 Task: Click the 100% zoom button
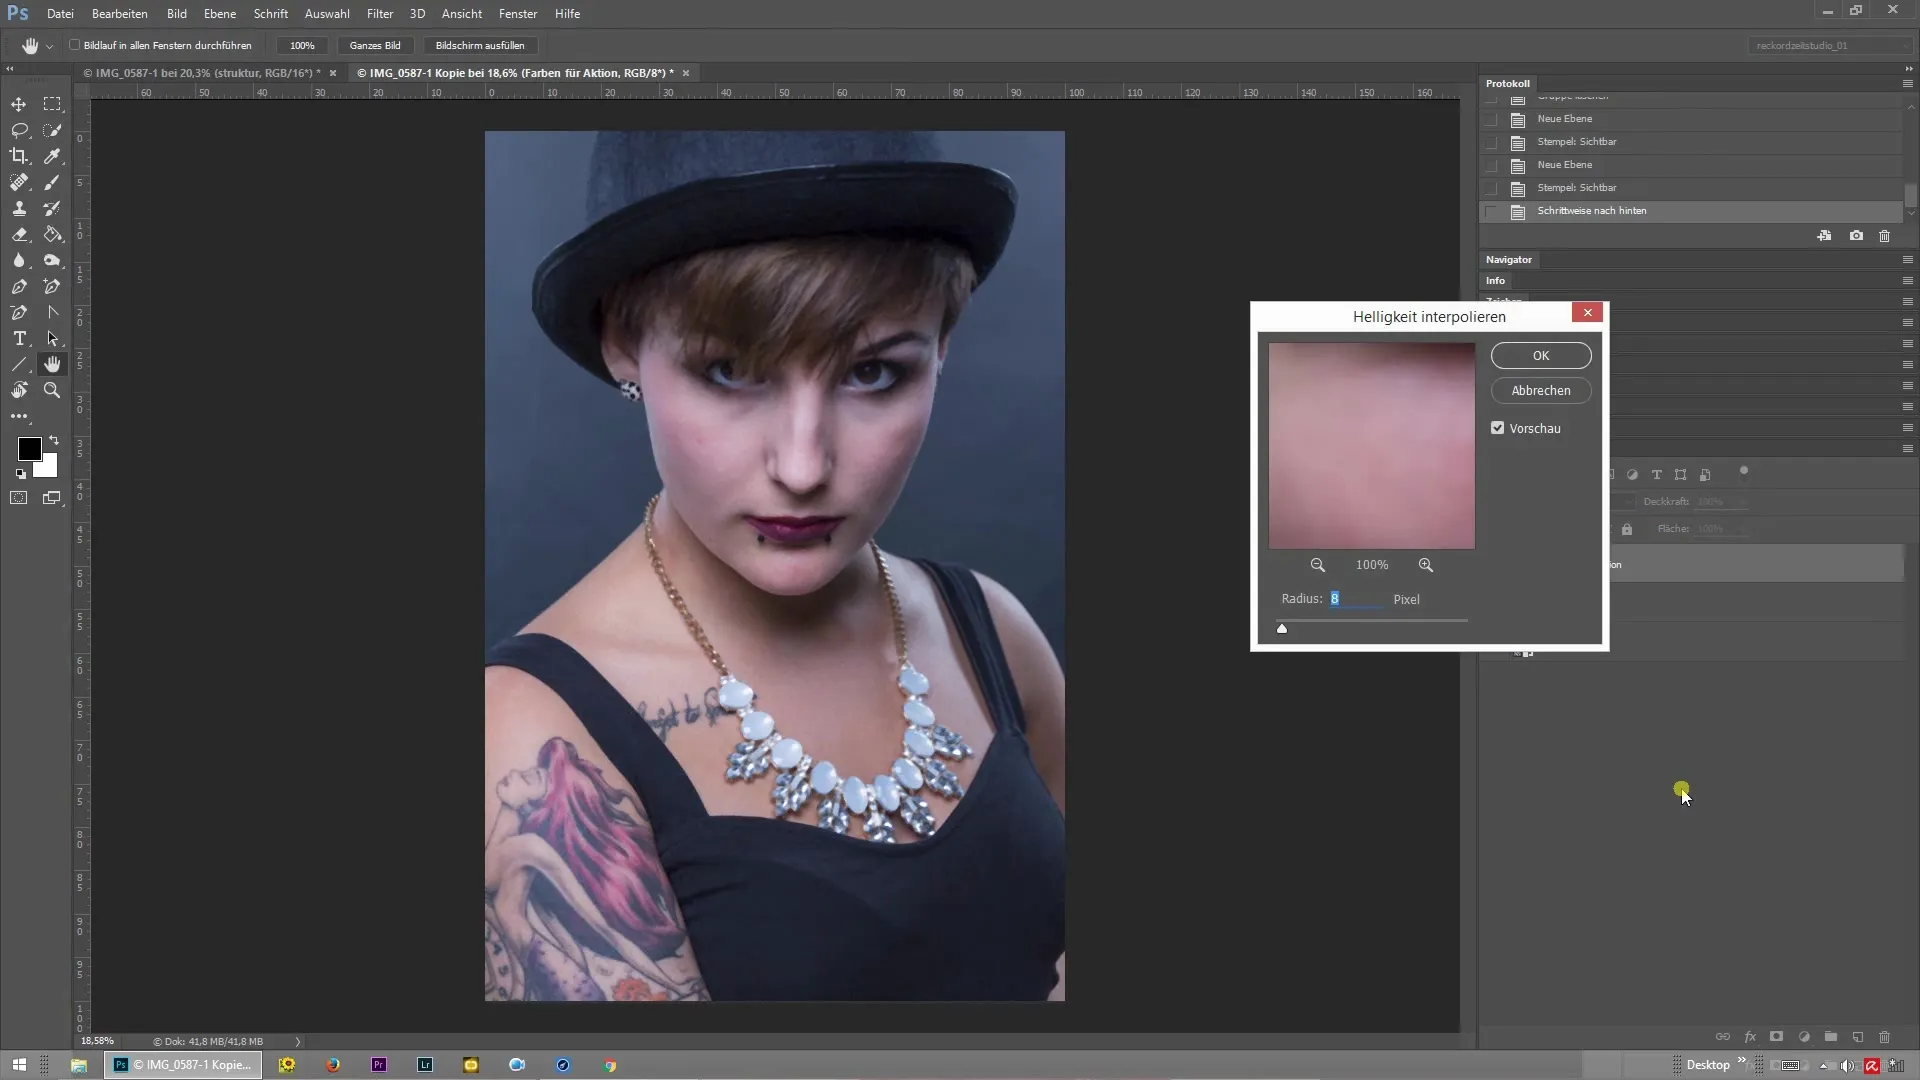click(302, 45)
